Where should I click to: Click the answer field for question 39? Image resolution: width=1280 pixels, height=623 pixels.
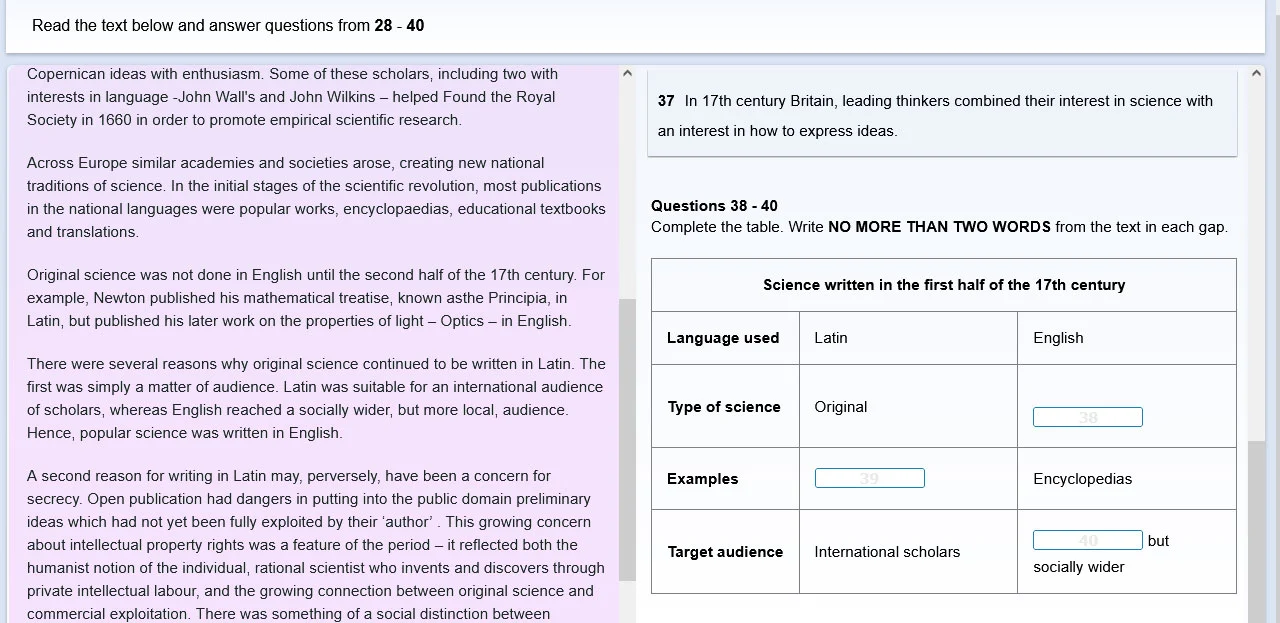(869, 478)
